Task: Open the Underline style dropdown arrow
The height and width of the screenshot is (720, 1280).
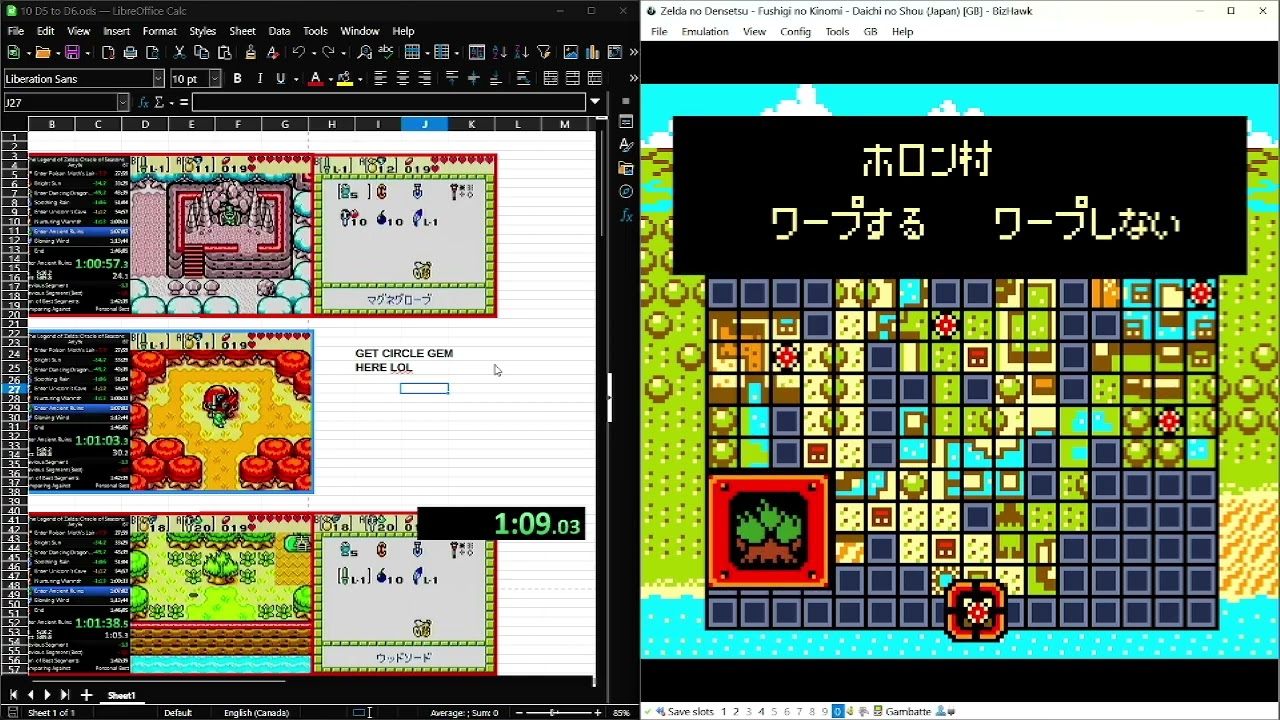Action: [x=295, y=78]
